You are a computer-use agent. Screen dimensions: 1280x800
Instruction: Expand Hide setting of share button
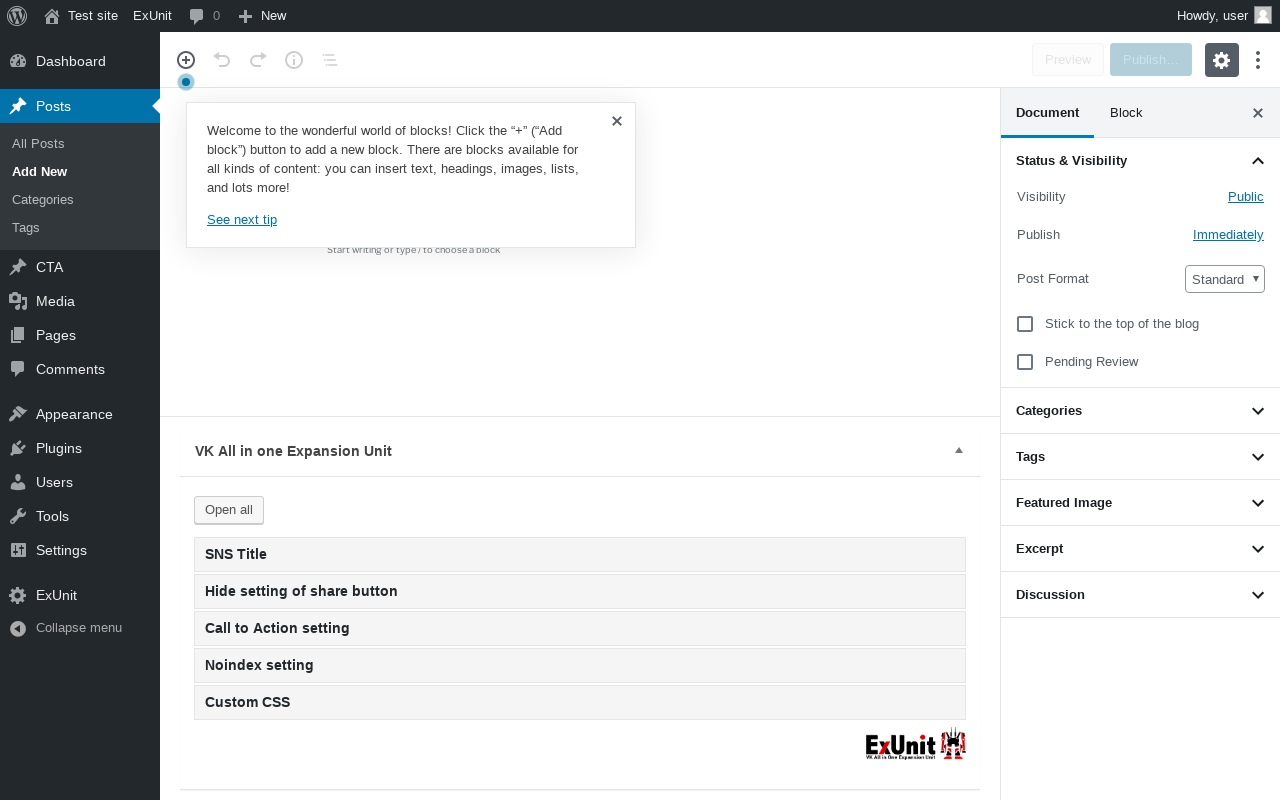coord(580,591)
